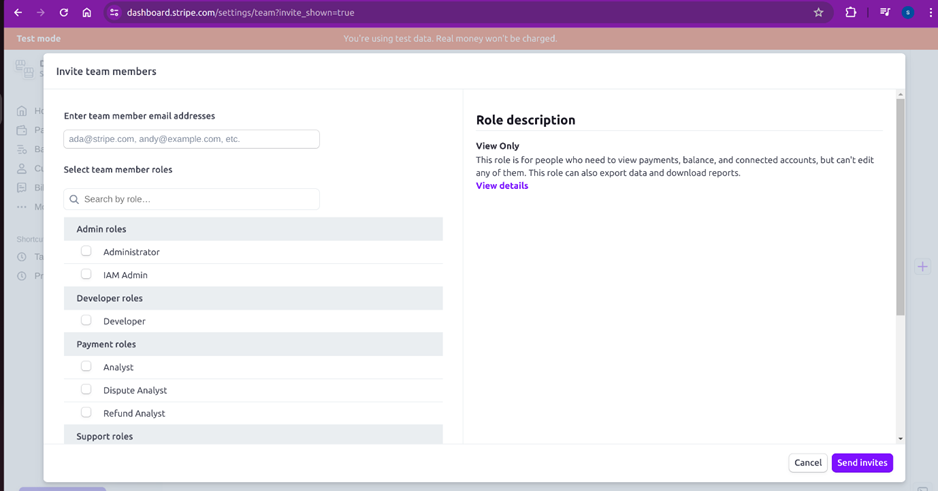
Task: Select the Dispute Analyst checkbox
Action: pos(86,390)
